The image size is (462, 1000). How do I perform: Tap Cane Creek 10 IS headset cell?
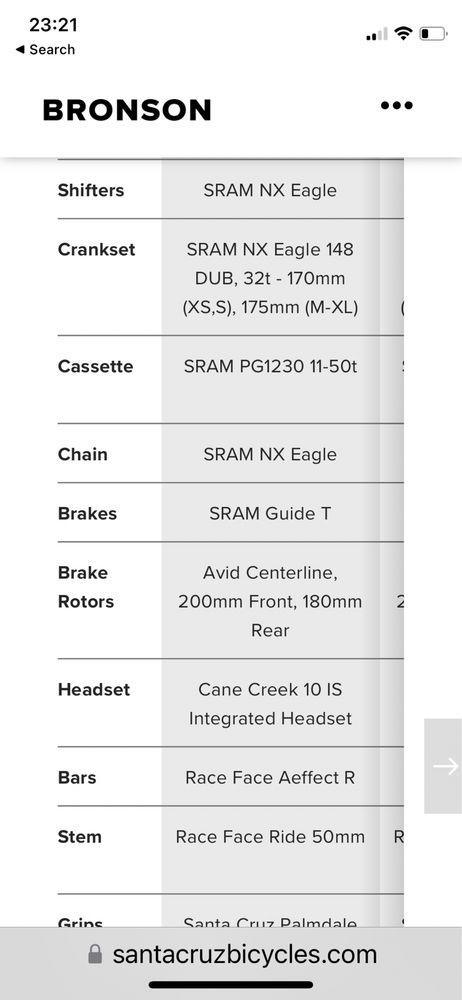pyautogui.click(x=271, y=704)
